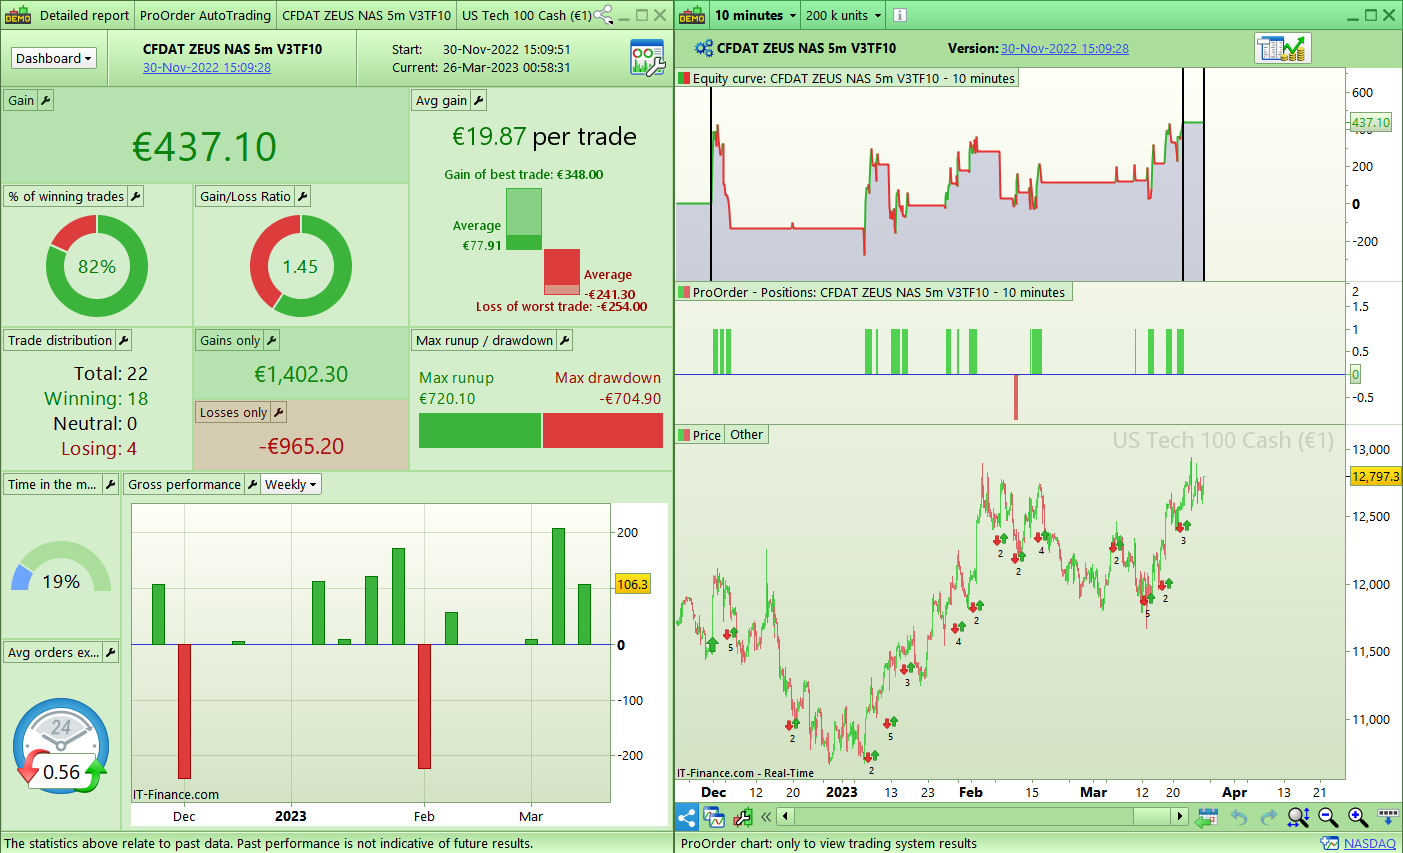Viewport: 1403px width, 853px height.
Task: Click the undo arrow in chart toolbar
Action: 1239,817
